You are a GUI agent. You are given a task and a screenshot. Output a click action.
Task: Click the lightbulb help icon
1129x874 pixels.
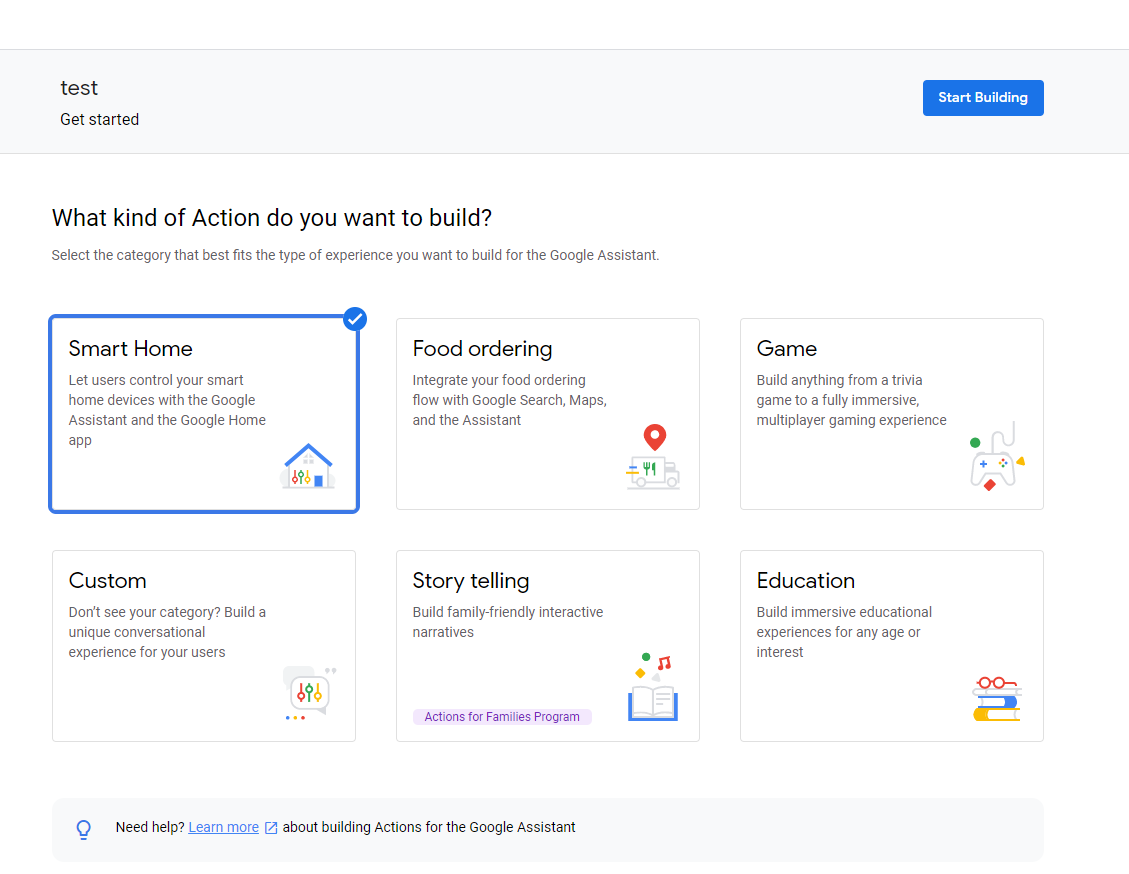click(x=83, y=827)
